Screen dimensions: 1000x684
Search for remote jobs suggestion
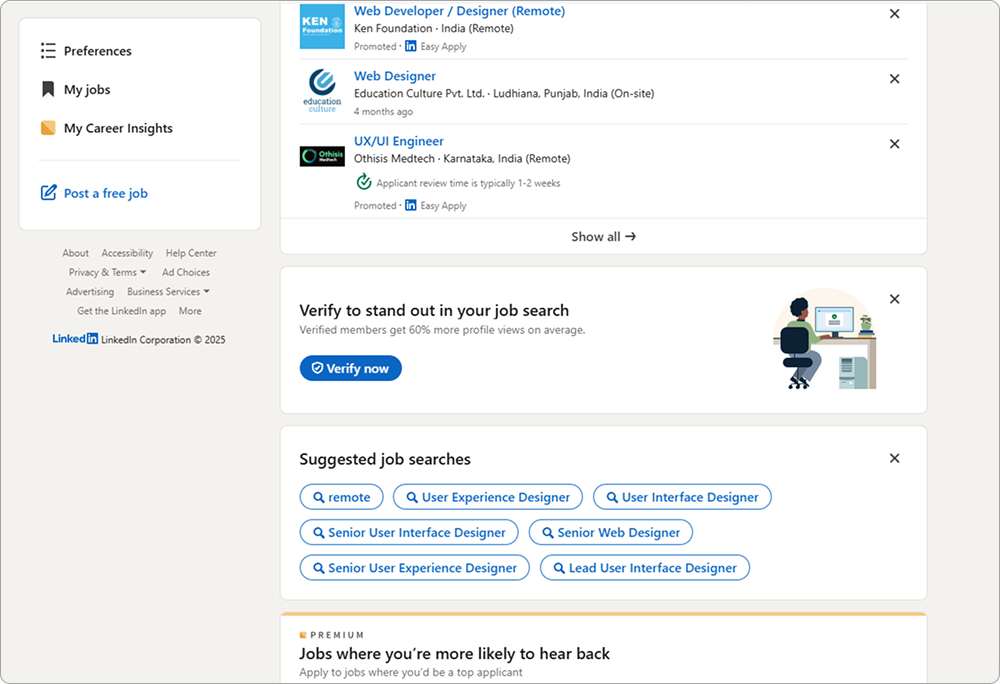[341, 497]
